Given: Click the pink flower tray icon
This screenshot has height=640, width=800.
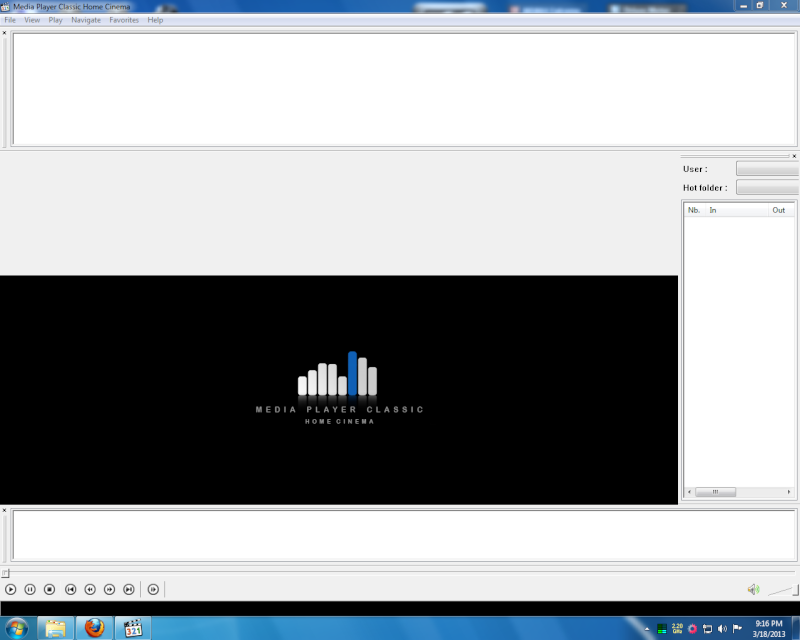Looking at the screenshot, I should coord(692,629).
